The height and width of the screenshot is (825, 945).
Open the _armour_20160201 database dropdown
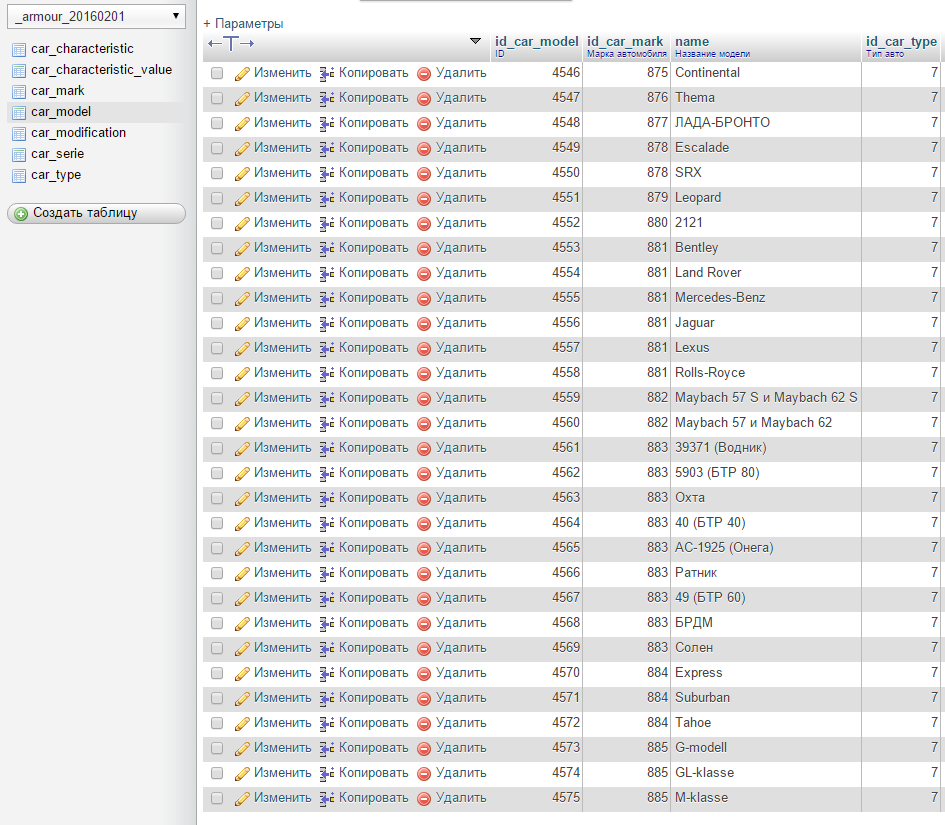pos(96,16)
